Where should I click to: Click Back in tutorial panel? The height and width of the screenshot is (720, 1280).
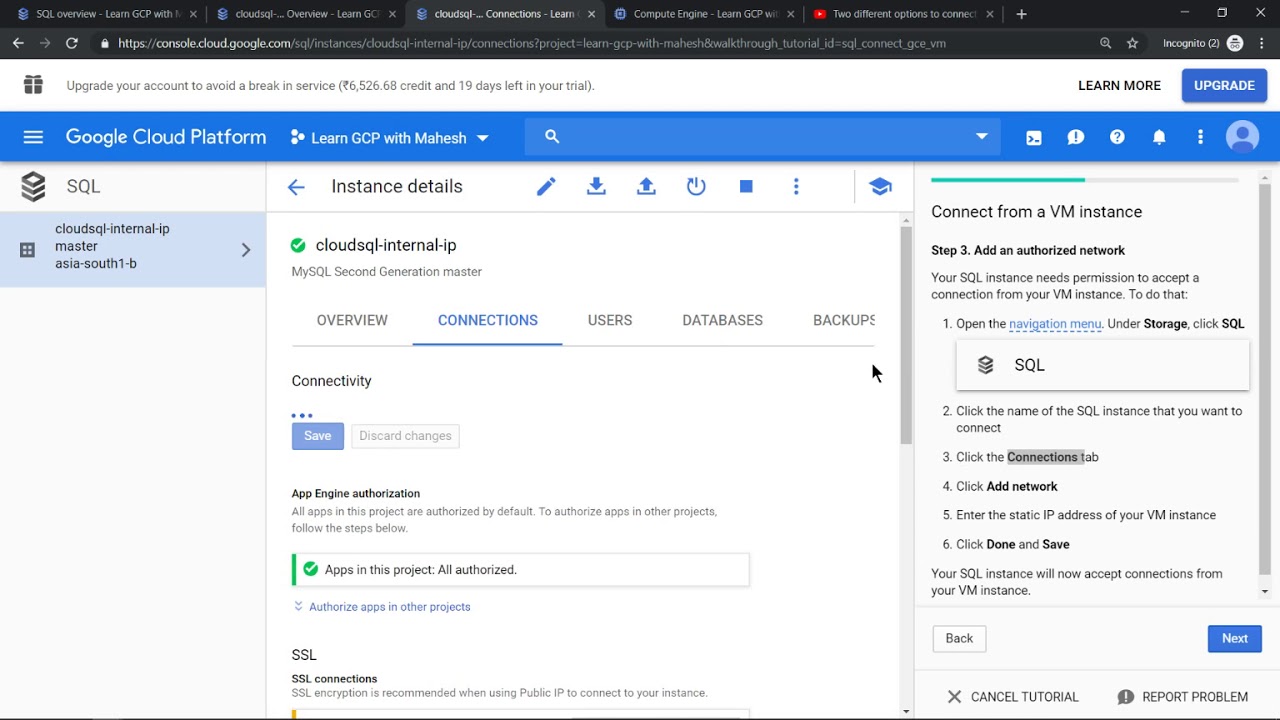(x=959, y=638)
